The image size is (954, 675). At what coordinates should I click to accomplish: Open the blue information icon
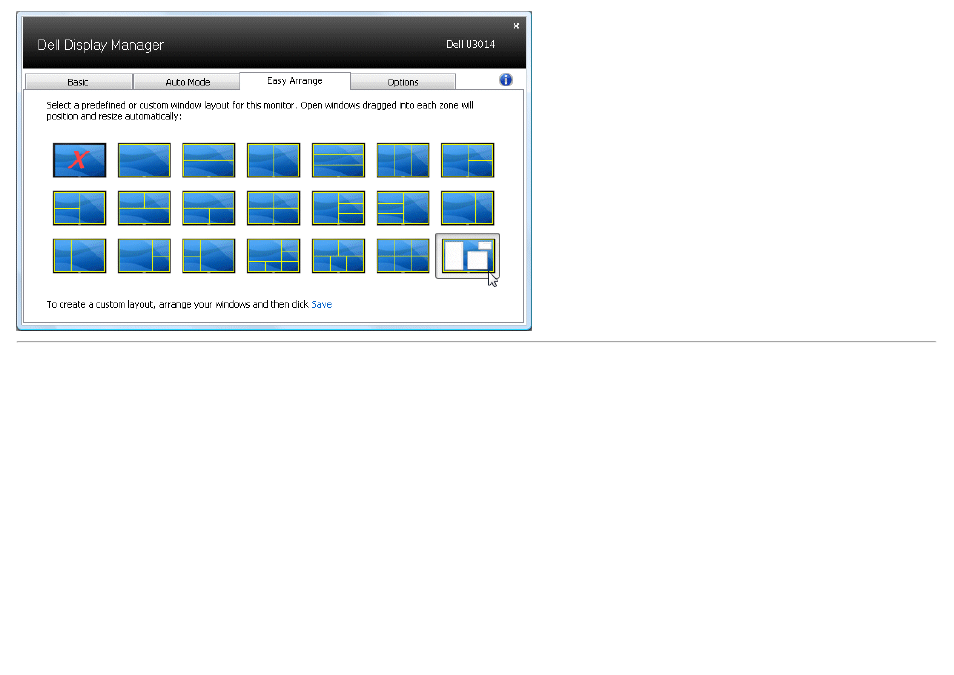coord(506,80)
